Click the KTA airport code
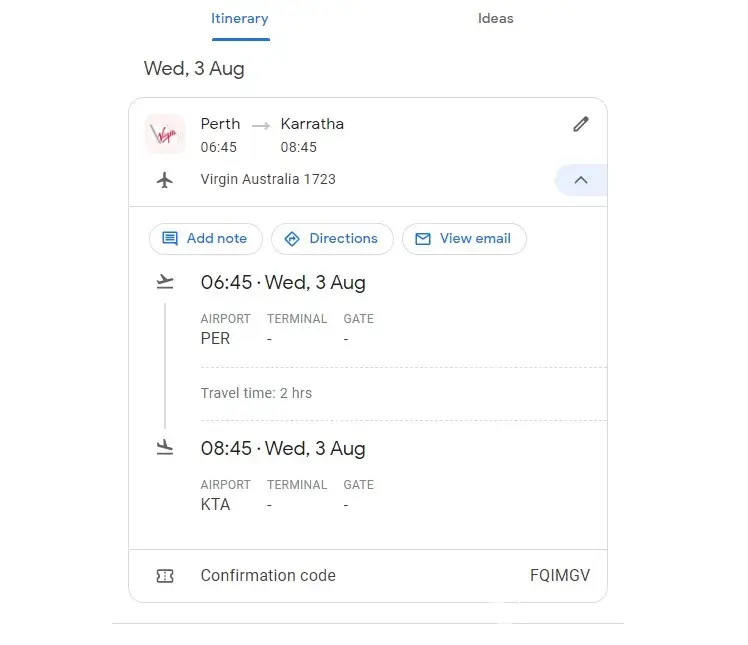The width and height of the screenshot is (748, 645). [x=215, y=505]
